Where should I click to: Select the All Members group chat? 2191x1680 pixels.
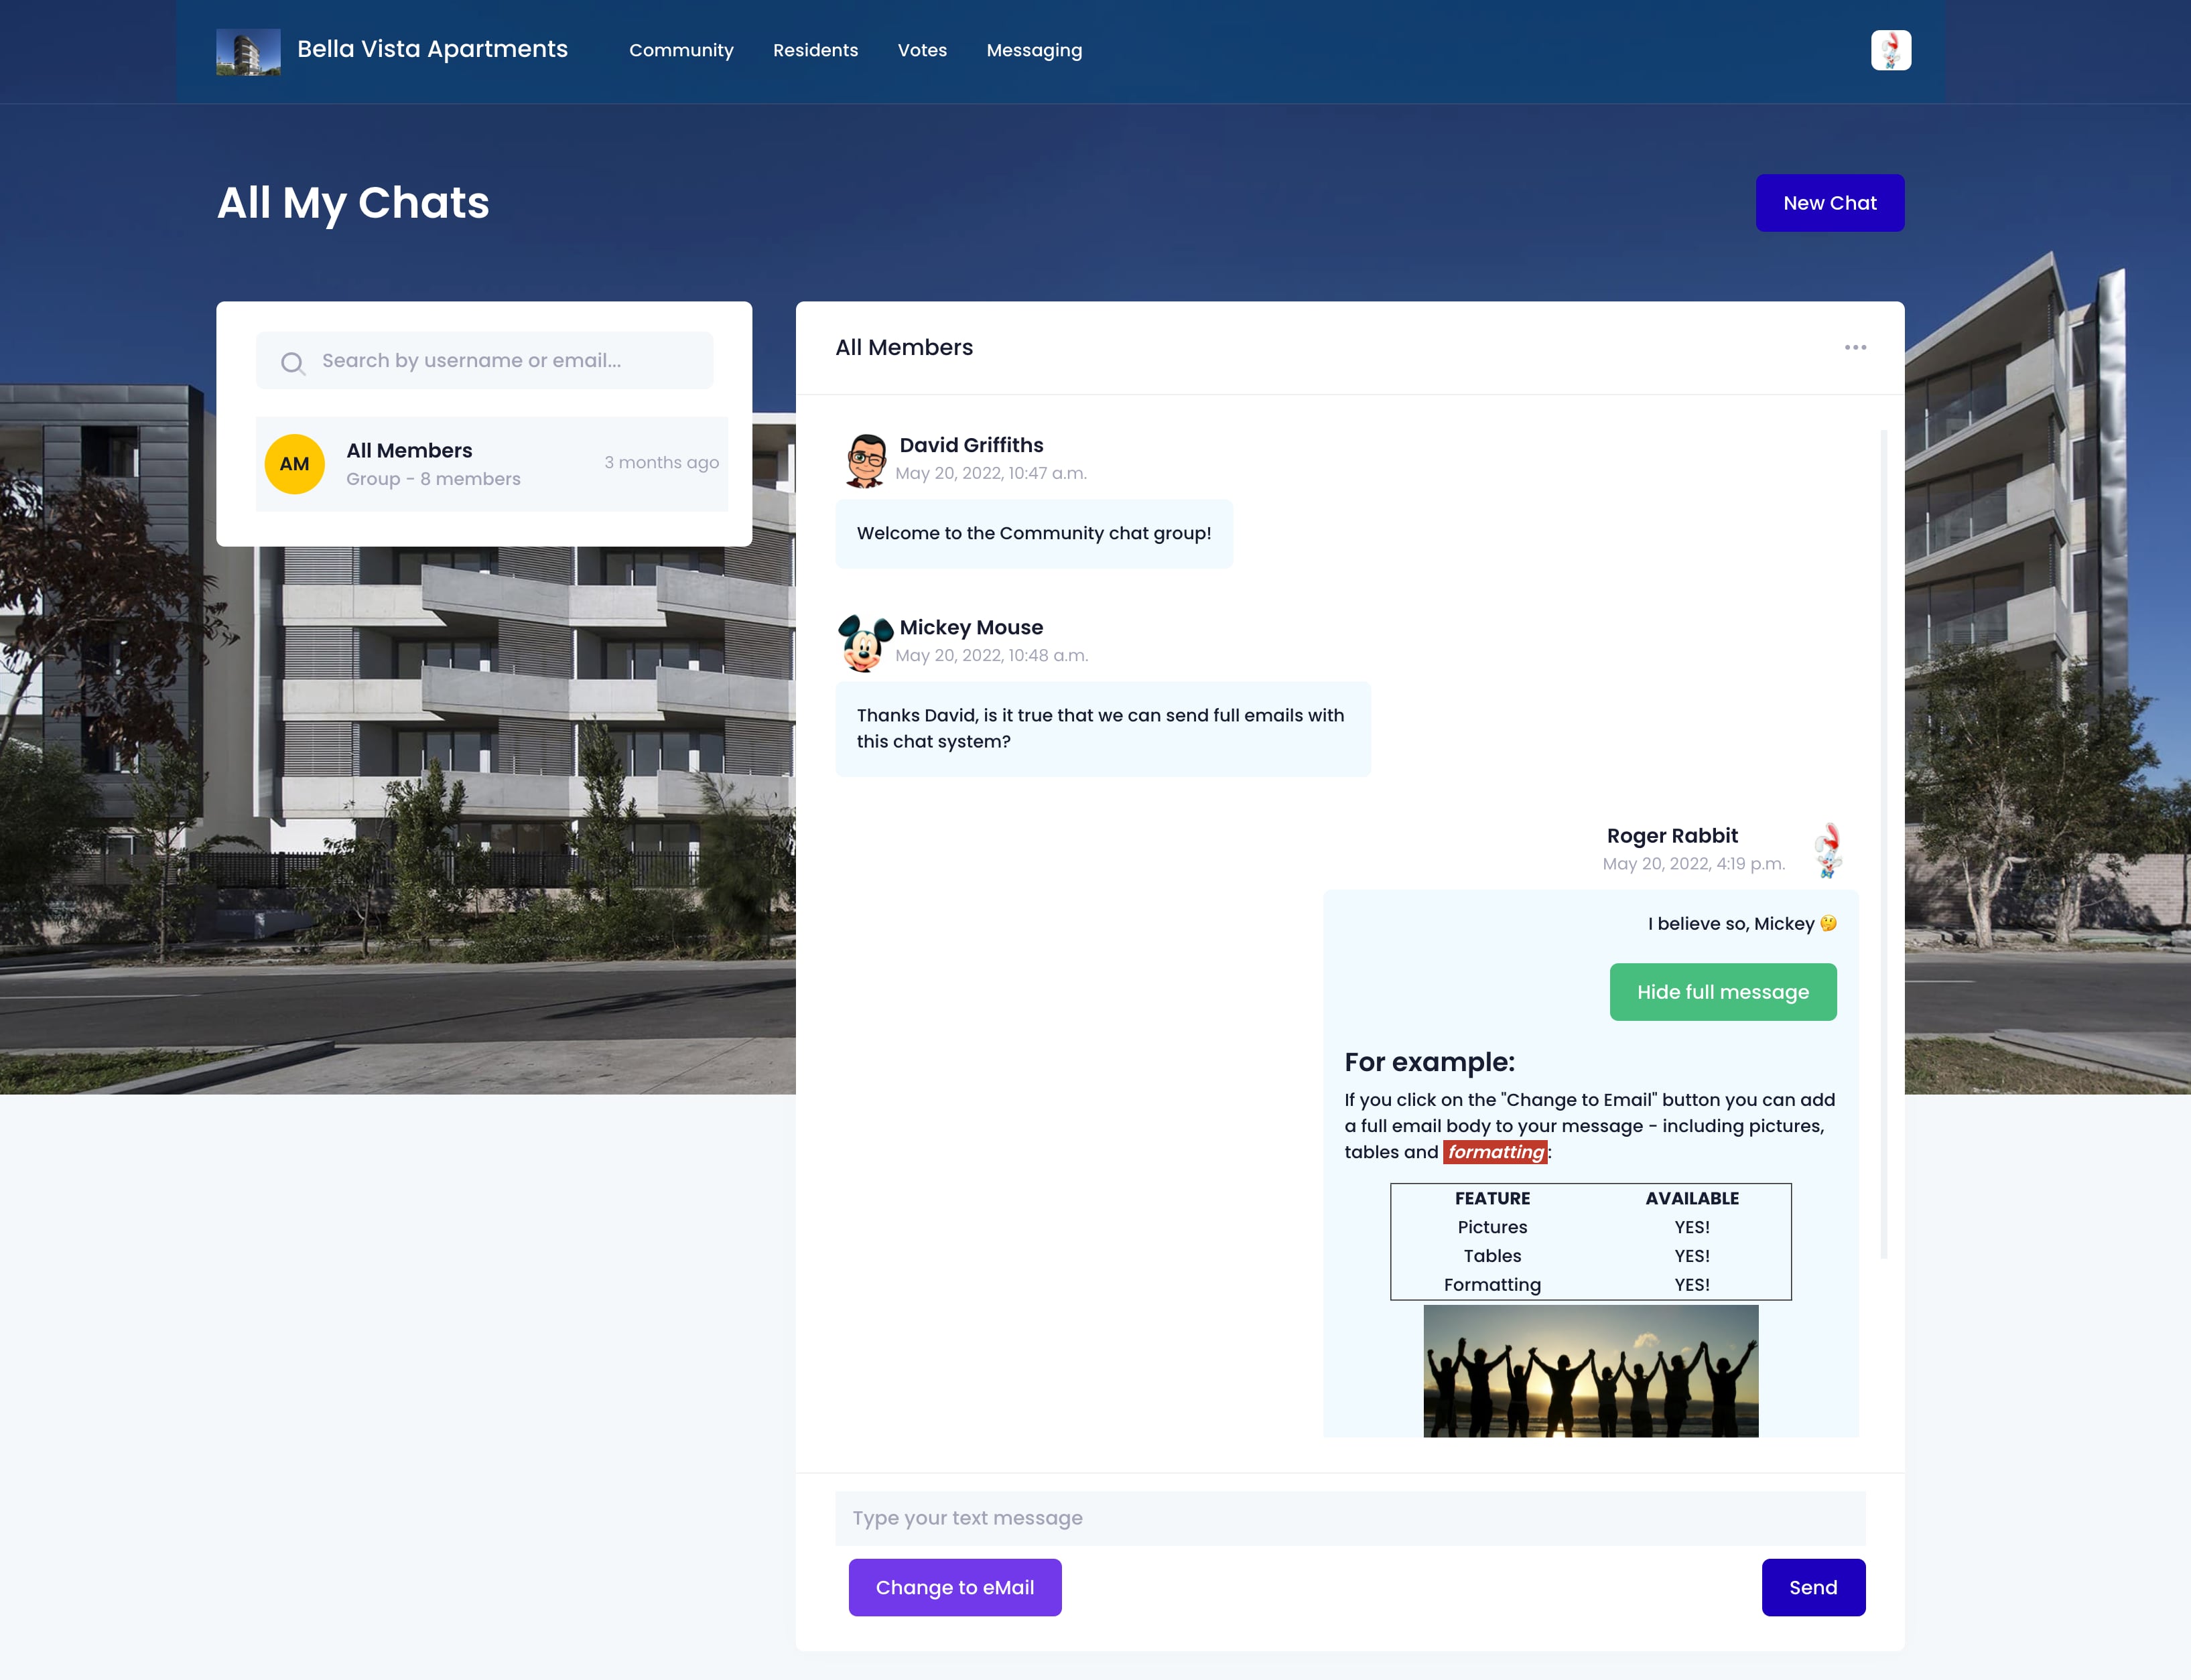pos(491,464)
